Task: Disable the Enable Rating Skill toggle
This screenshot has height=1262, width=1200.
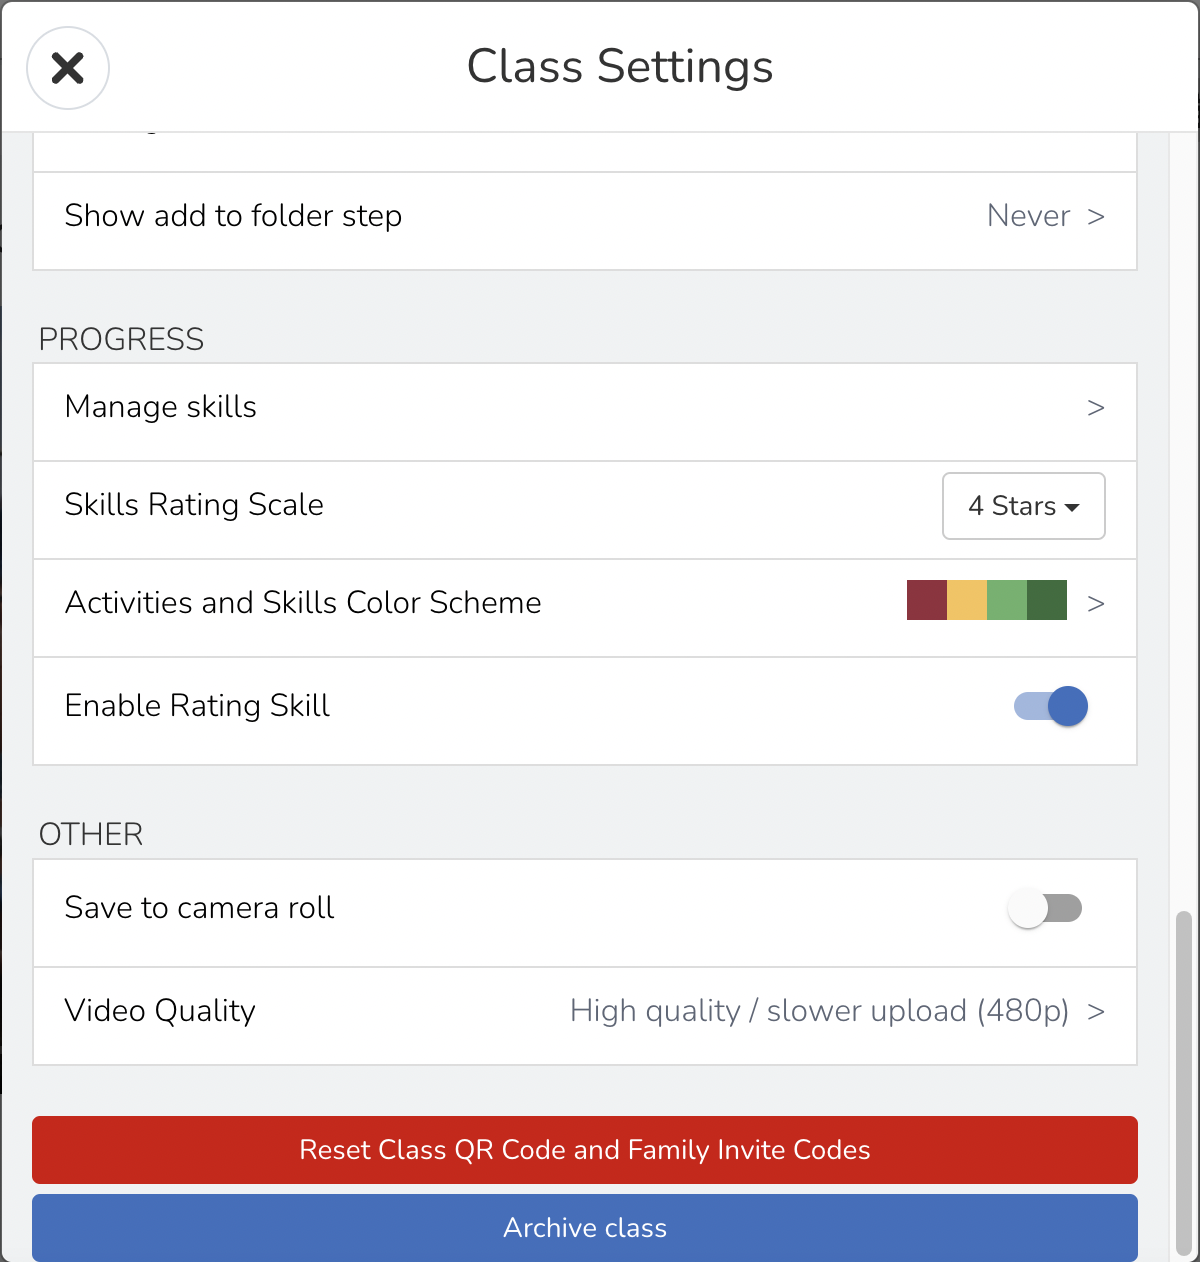Action: click(x=1048, y=706)
